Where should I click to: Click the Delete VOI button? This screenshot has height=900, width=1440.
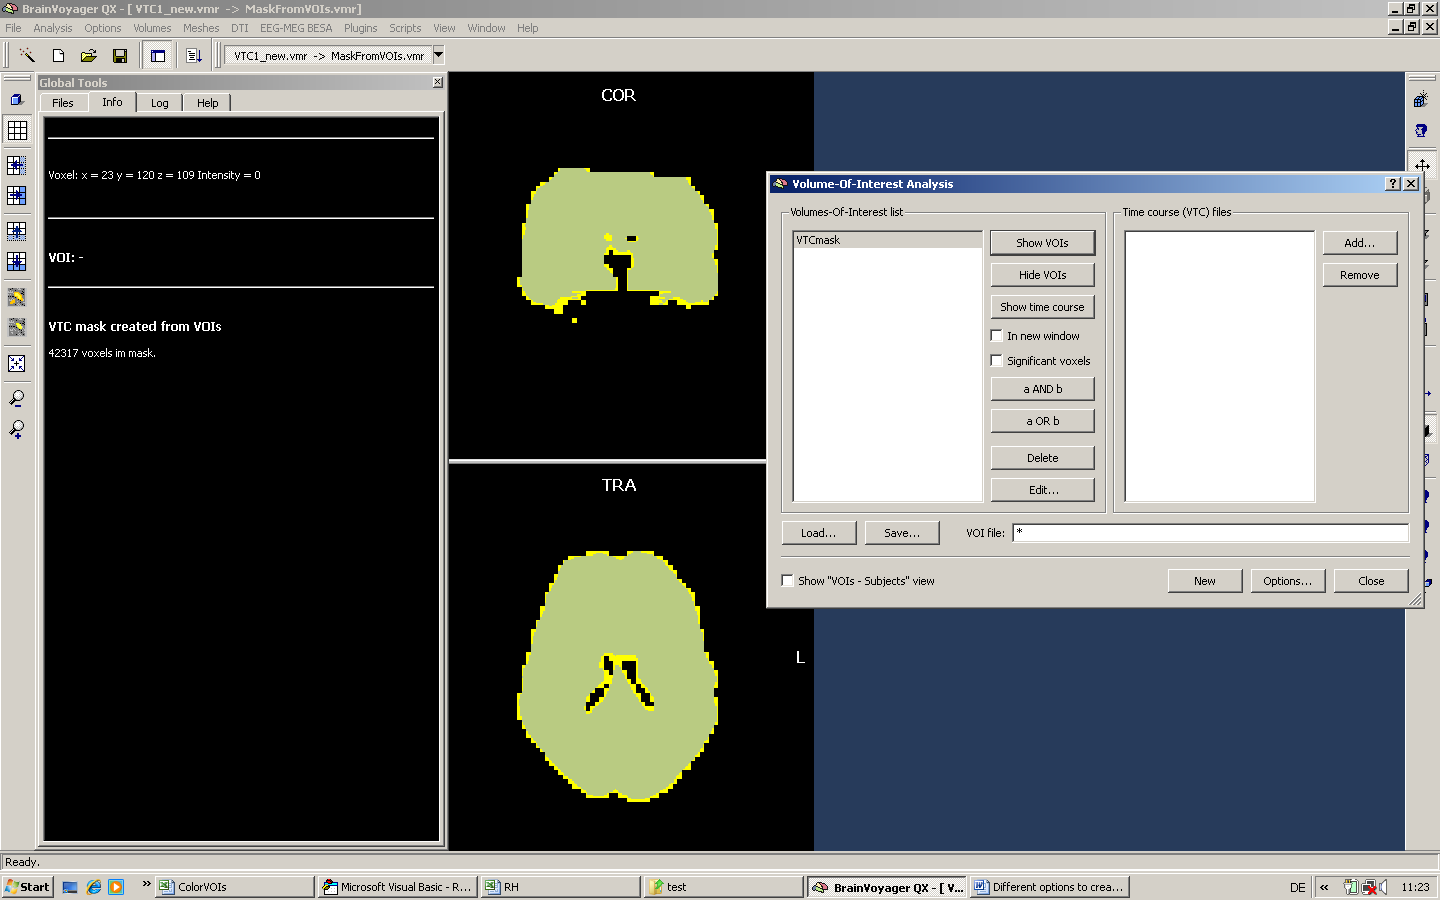coord(1042,458)
